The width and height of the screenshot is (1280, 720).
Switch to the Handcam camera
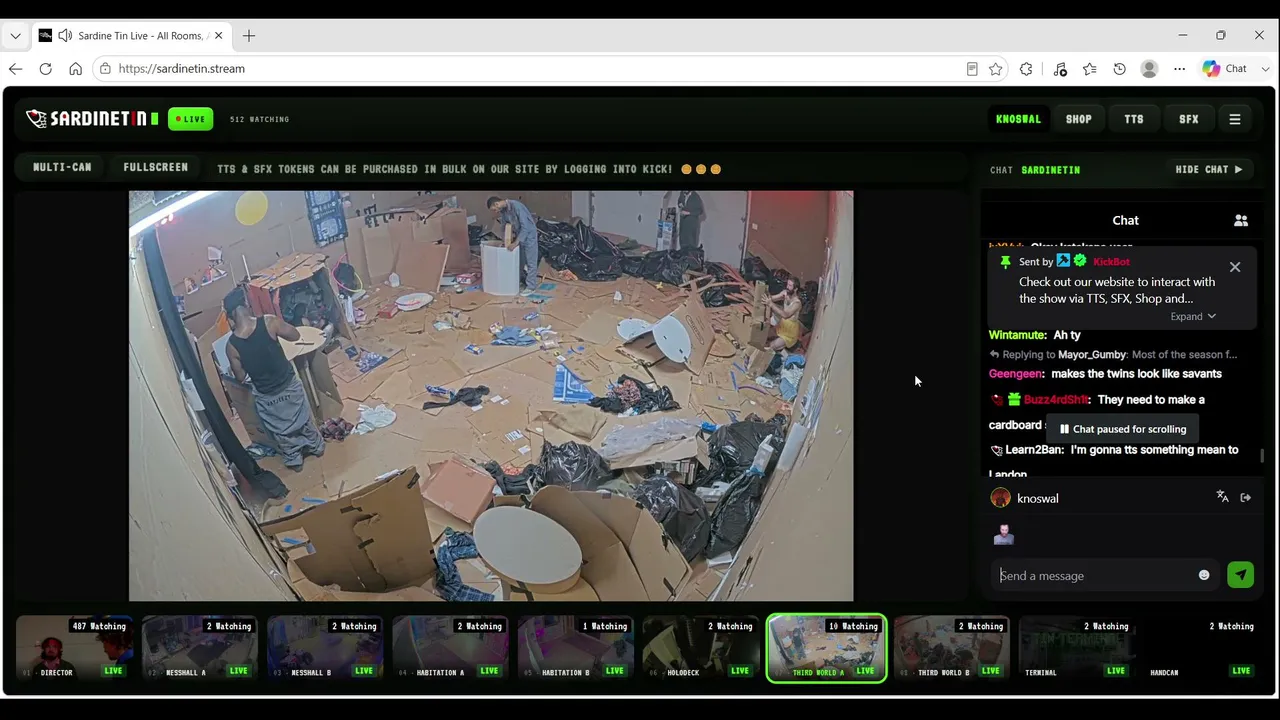[x=1202, y=649]
